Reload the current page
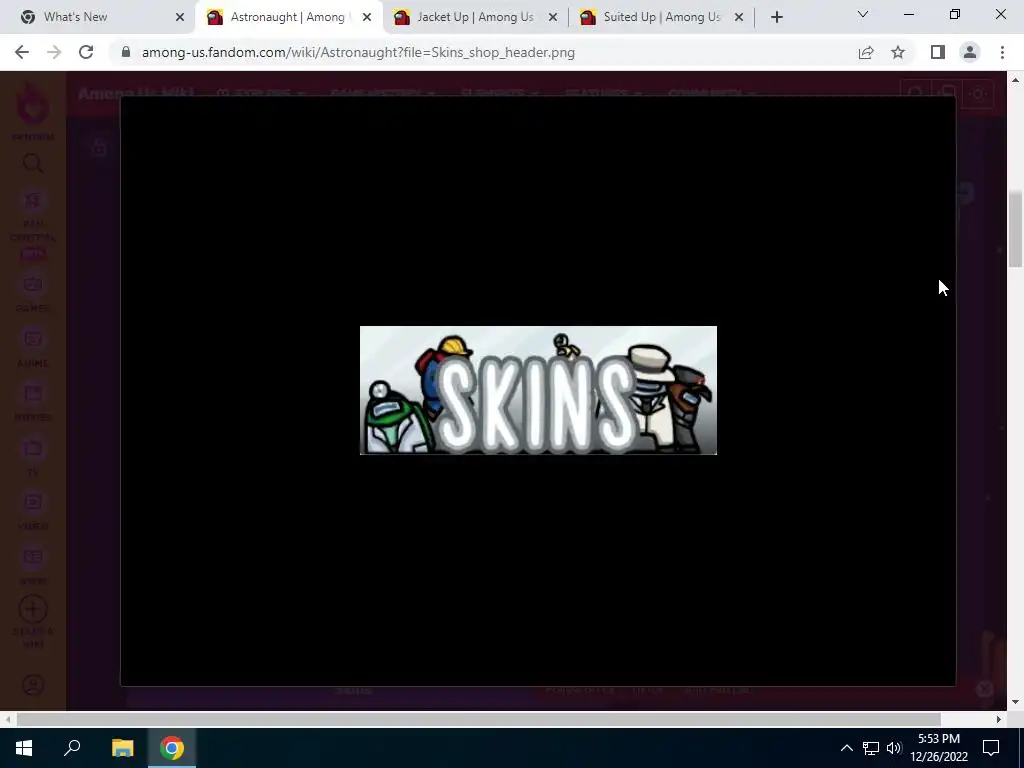This screenshot has width=1024, height=768. [x=86, y=52]
